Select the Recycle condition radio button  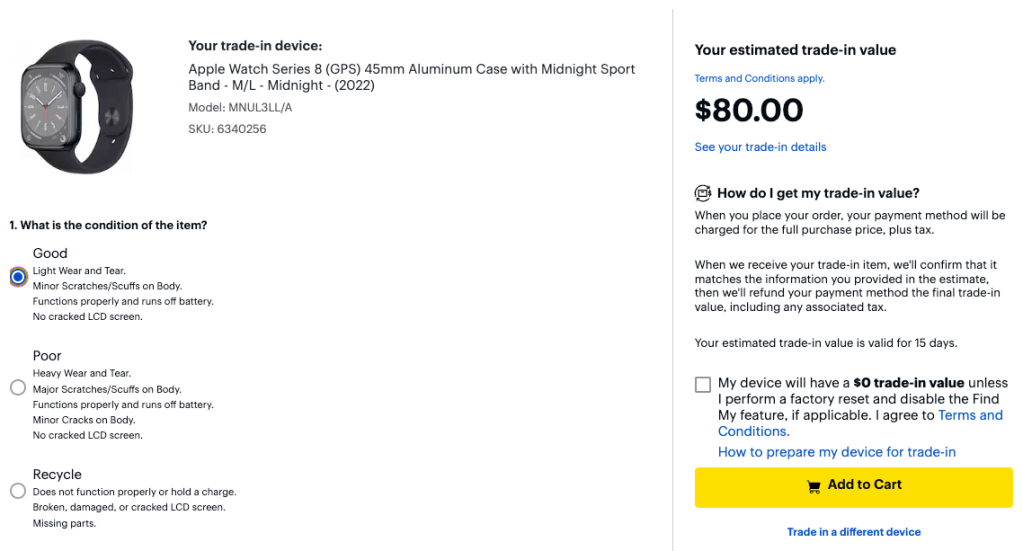(x=18, y=491)
